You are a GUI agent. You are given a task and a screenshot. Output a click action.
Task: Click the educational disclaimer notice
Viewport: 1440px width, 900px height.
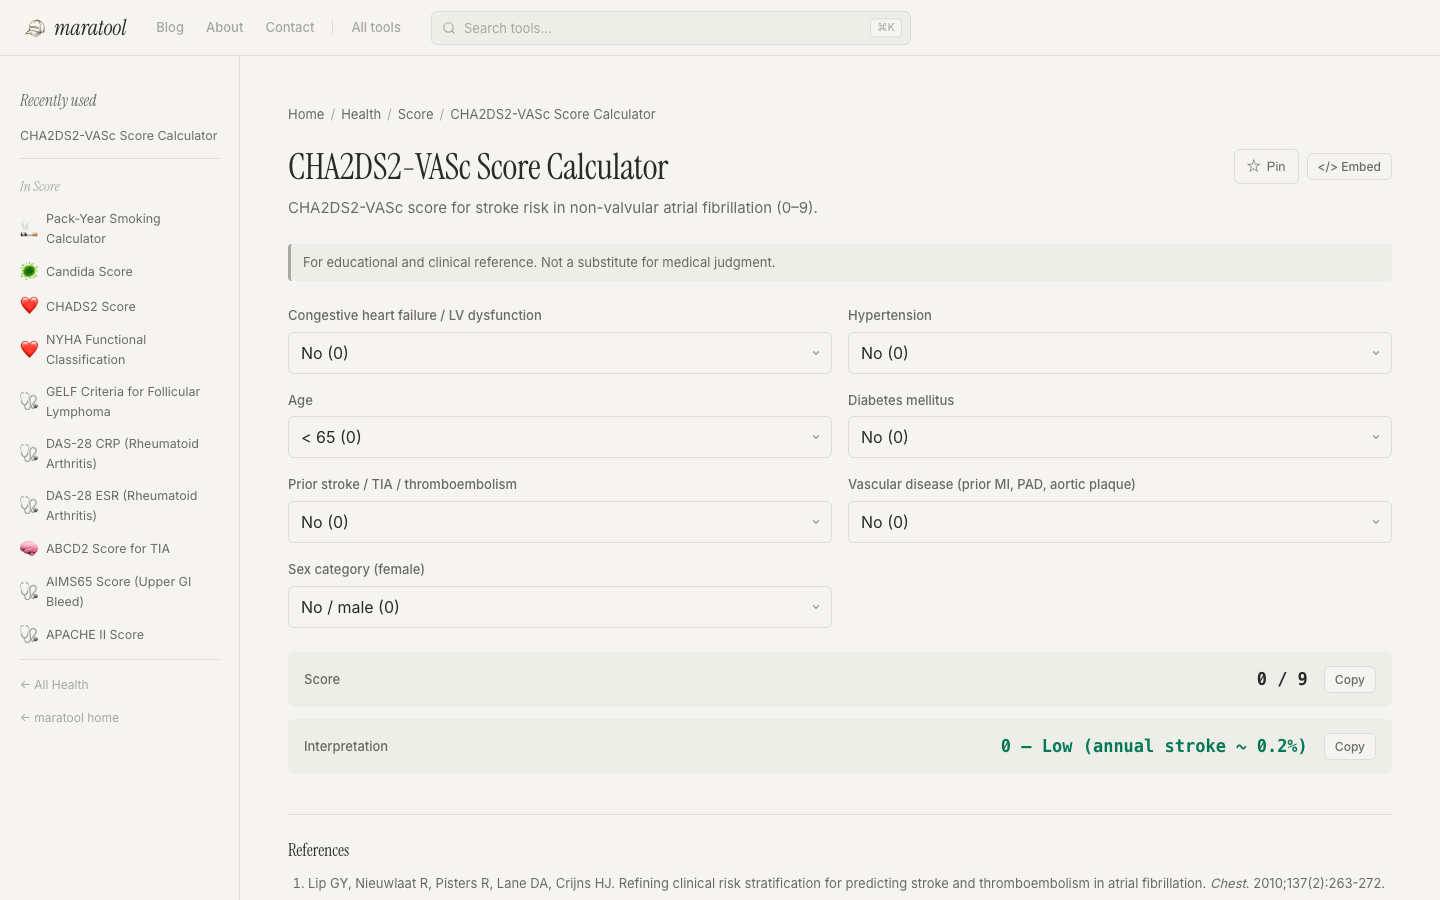coord(840,262)
